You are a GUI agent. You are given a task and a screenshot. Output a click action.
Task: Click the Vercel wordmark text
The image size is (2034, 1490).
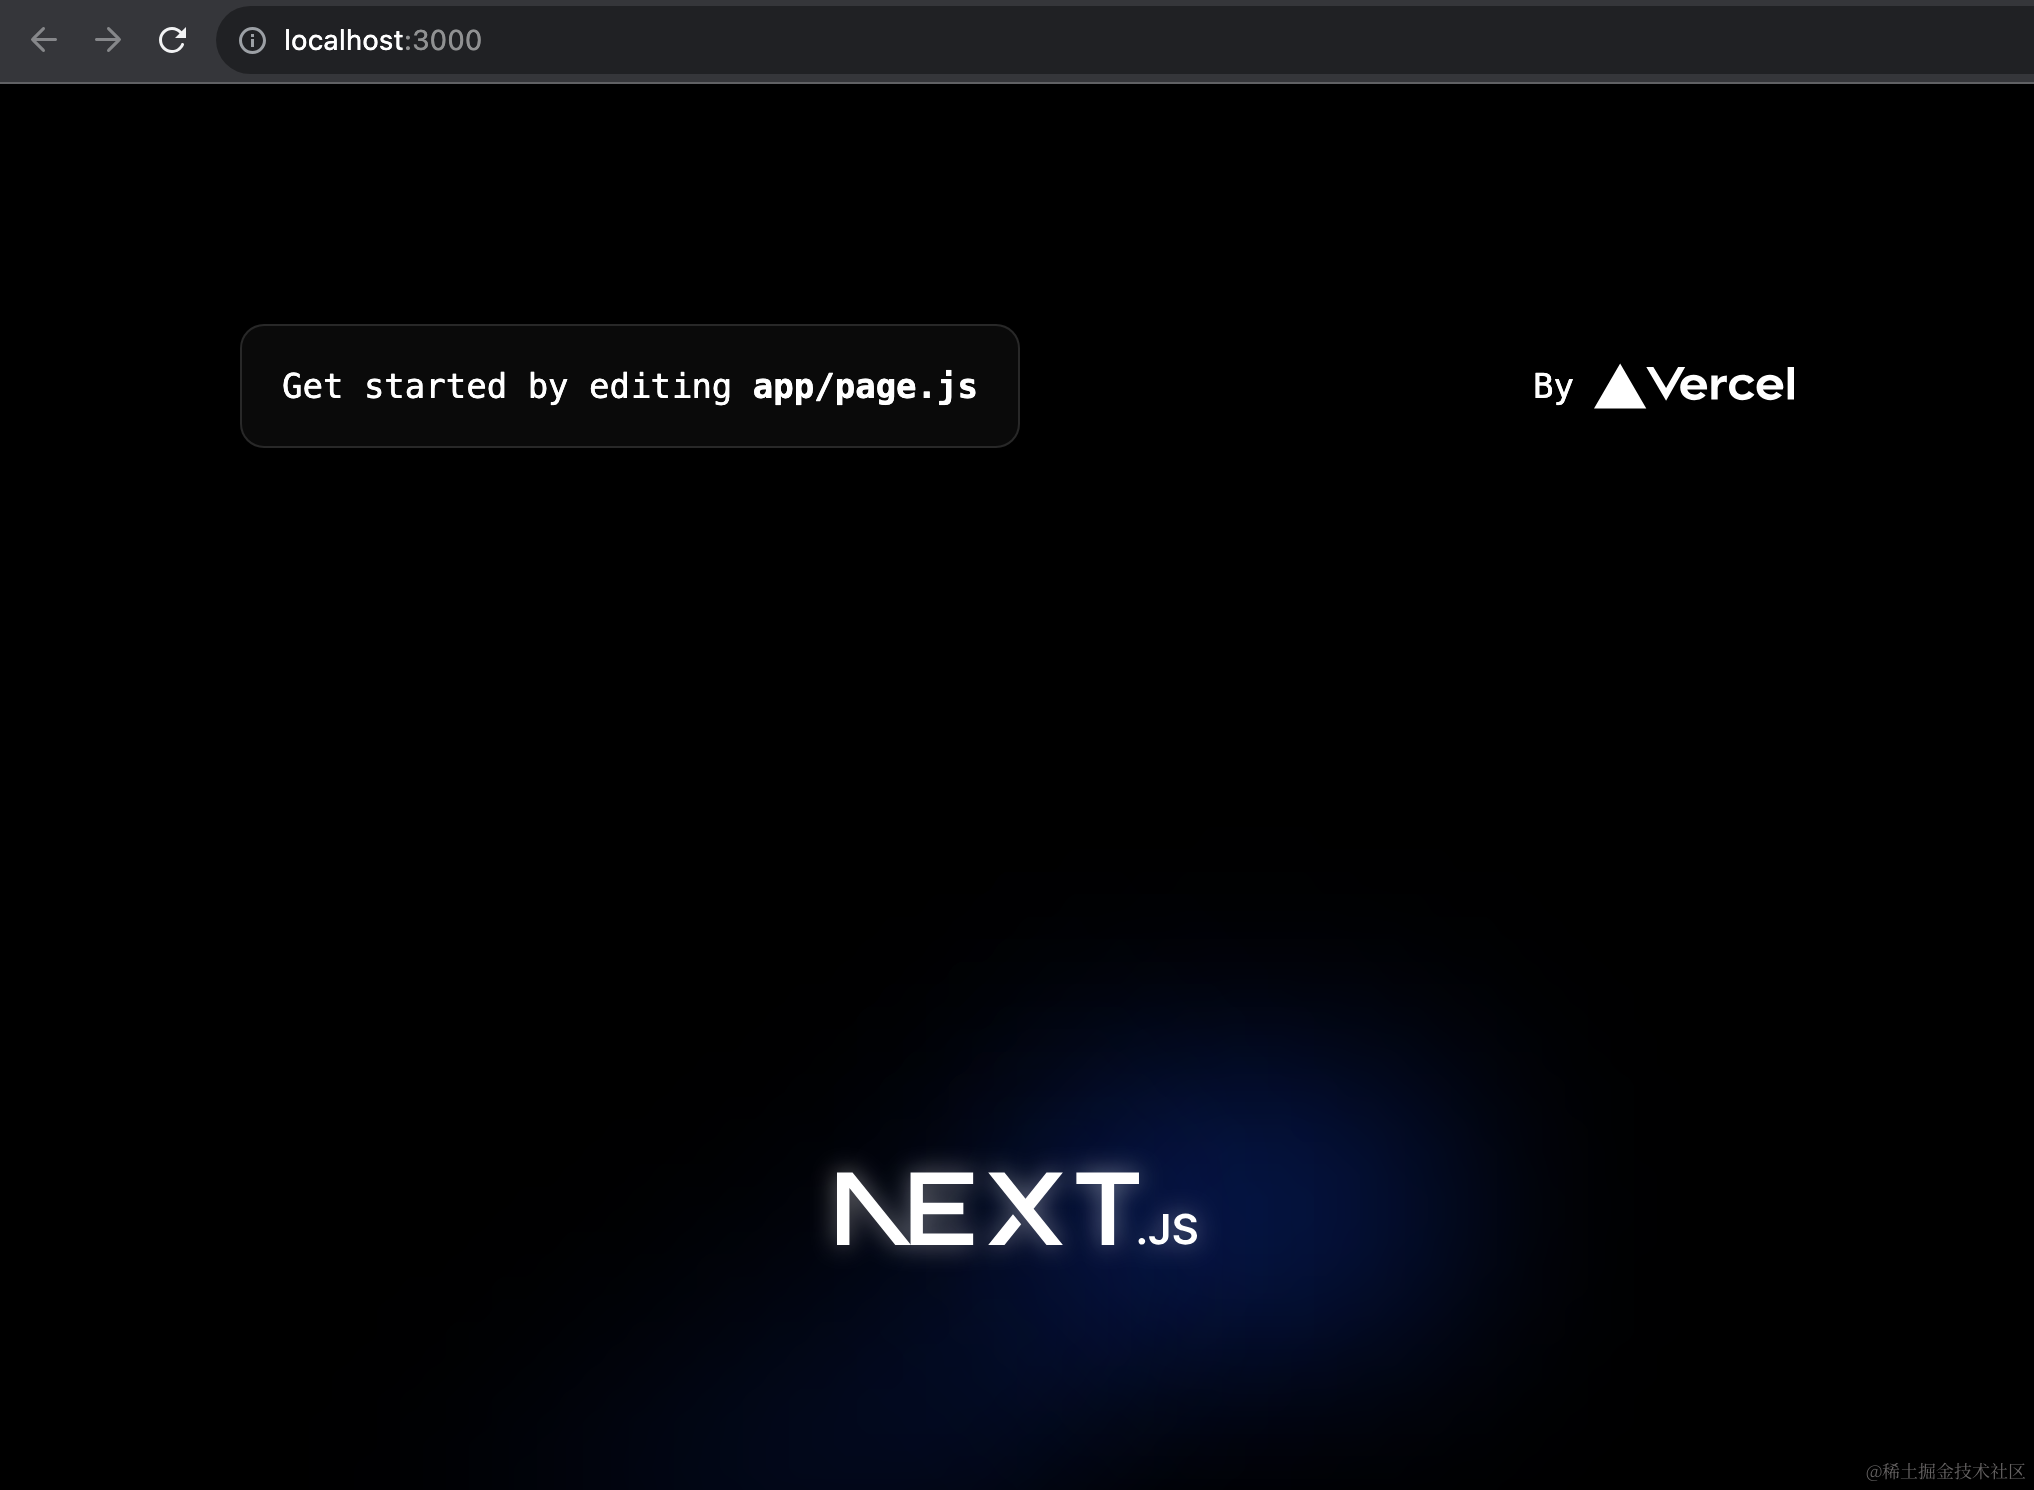1722,385
